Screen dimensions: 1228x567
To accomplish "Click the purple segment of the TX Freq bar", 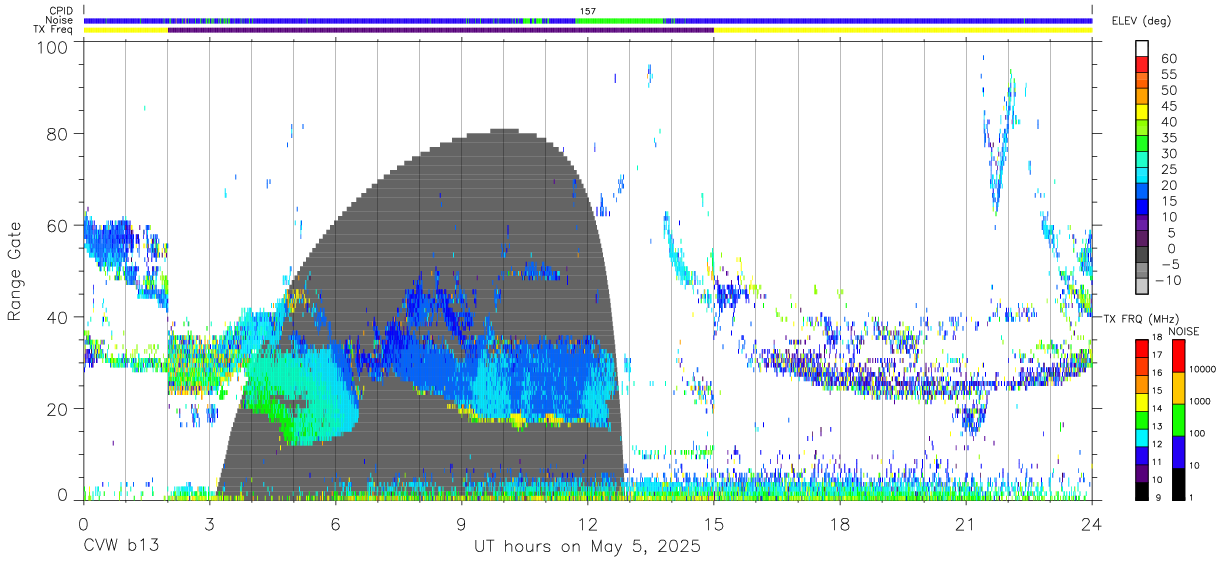I will click(x=440, y=30).
